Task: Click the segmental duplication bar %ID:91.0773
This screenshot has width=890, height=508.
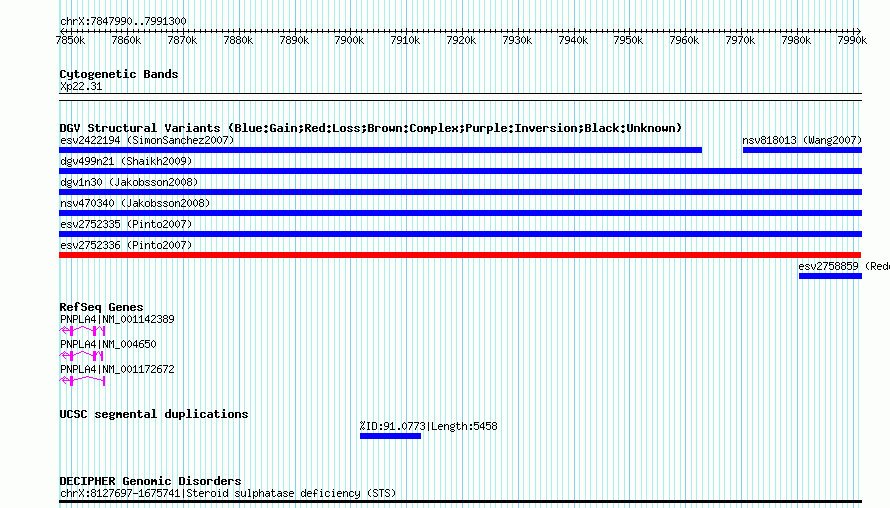Action: (391, 436)
